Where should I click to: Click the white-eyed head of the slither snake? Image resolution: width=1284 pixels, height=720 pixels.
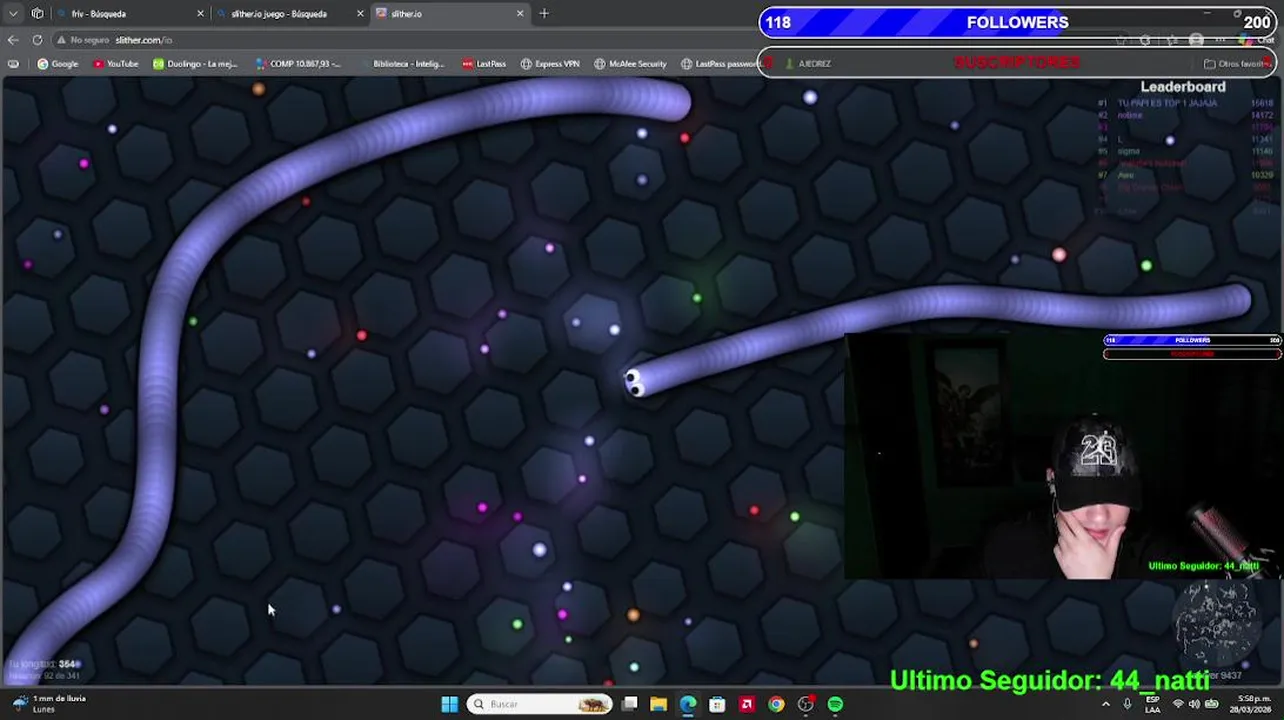coord(634,382)
